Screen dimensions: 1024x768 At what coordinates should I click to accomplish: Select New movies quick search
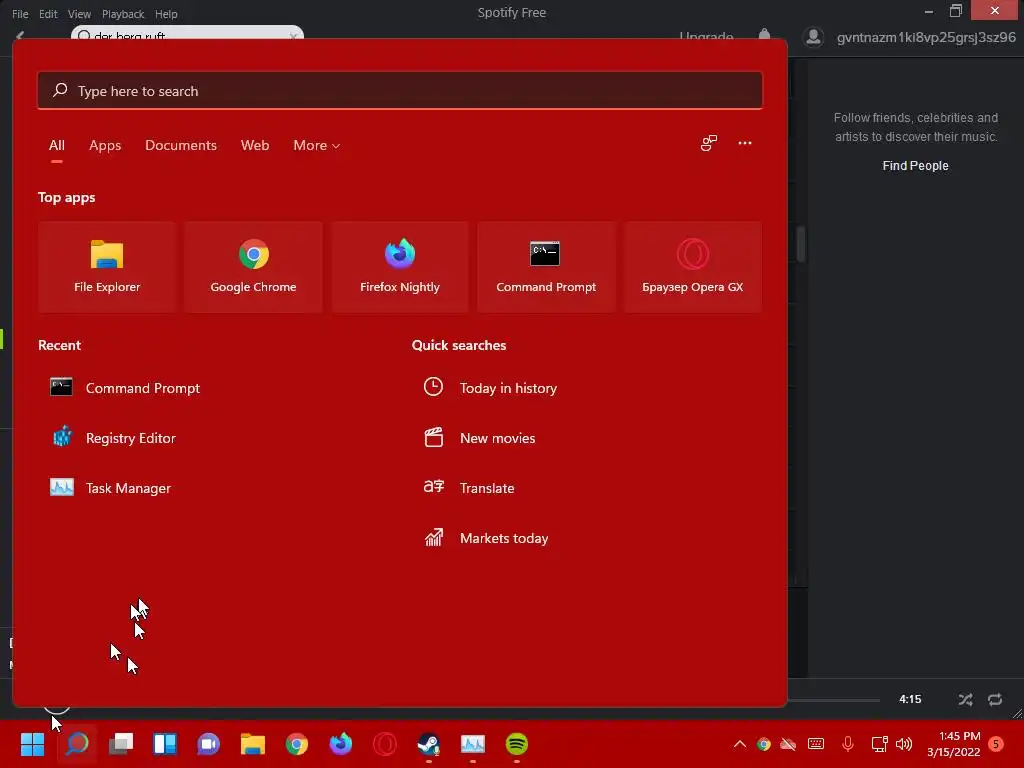coord(479,438)
